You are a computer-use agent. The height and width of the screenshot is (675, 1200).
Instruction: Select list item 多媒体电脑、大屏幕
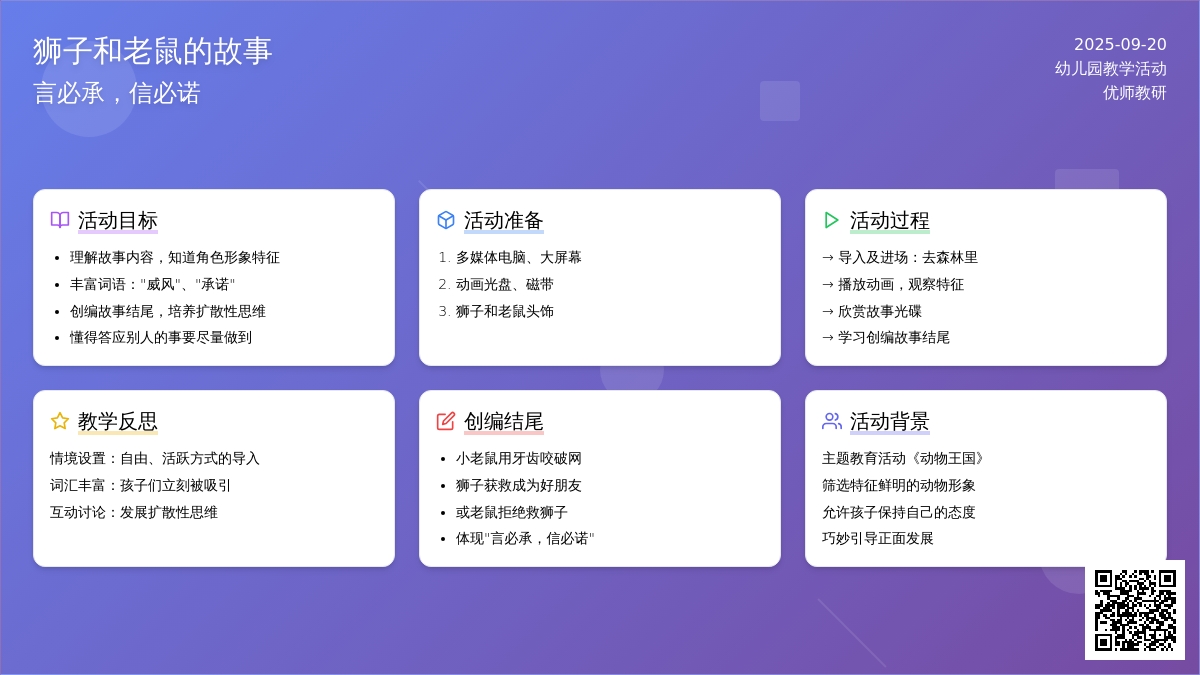[518, 257]
